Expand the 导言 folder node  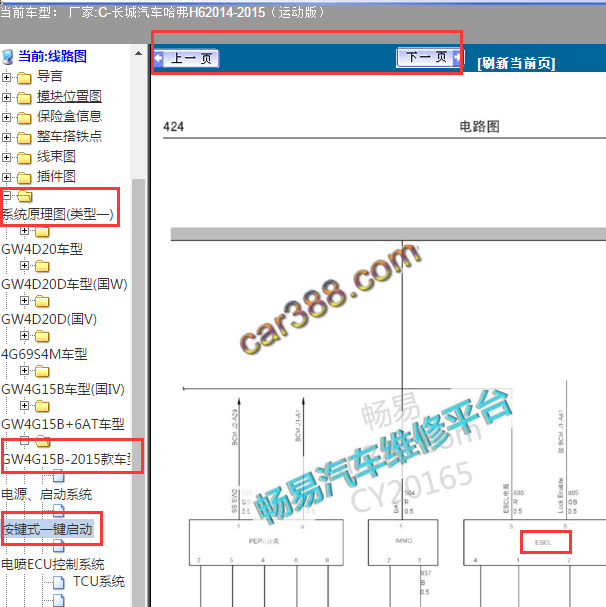coord(6,77)
